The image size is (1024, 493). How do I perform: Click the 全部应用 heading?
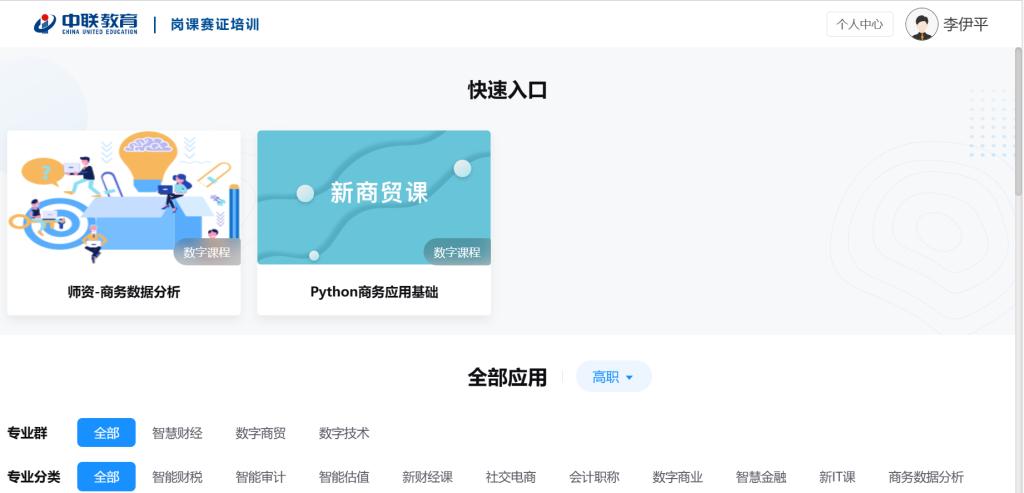[507, 377]
